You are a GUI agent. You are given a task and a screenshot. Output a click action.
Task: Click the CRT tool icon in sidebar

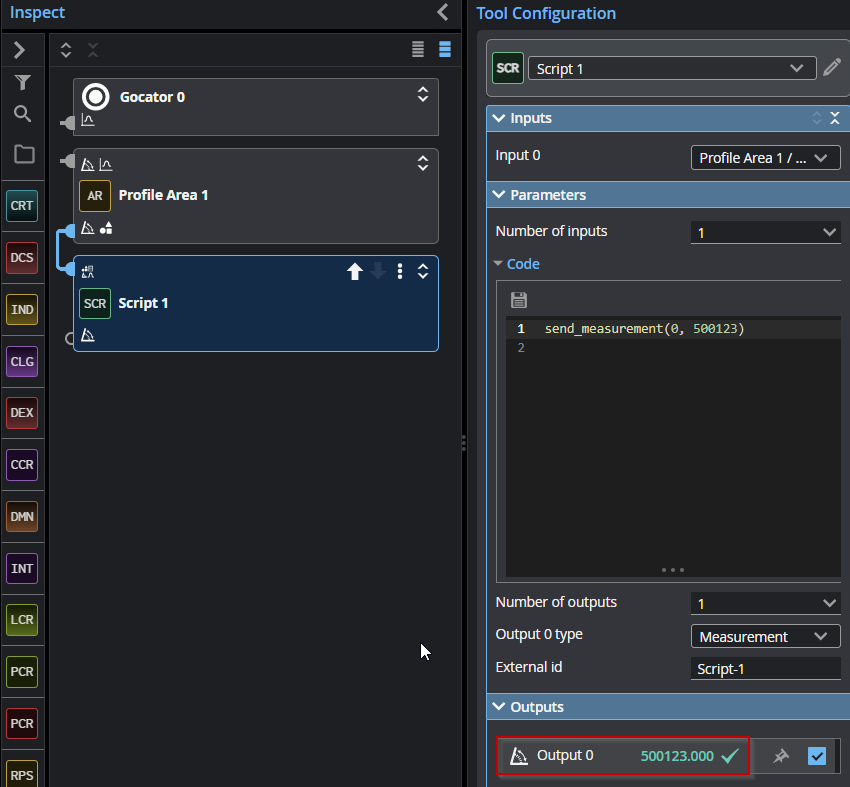pyautogui.click(x=22, y=206)
